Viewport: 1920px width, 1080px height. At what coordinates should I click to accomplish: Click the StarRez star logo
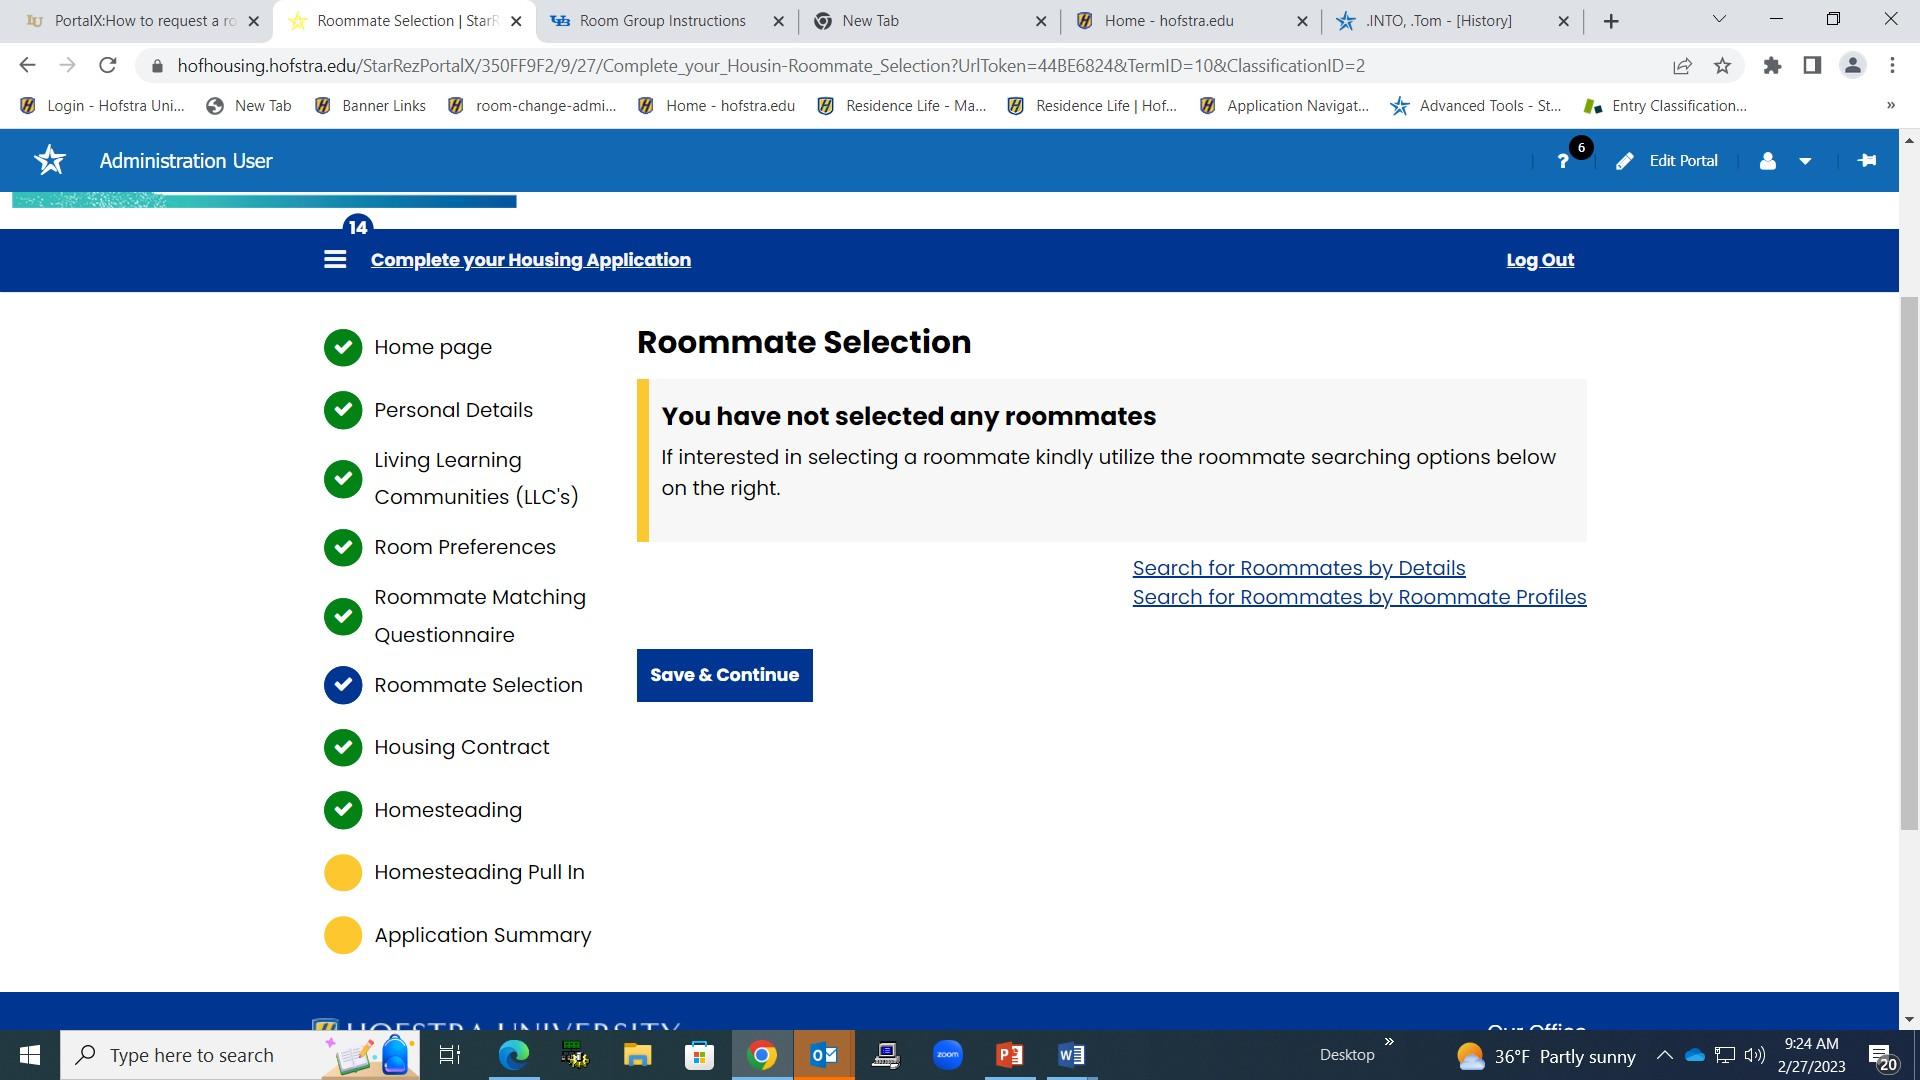pyautogui.click(x=50, y=161)
